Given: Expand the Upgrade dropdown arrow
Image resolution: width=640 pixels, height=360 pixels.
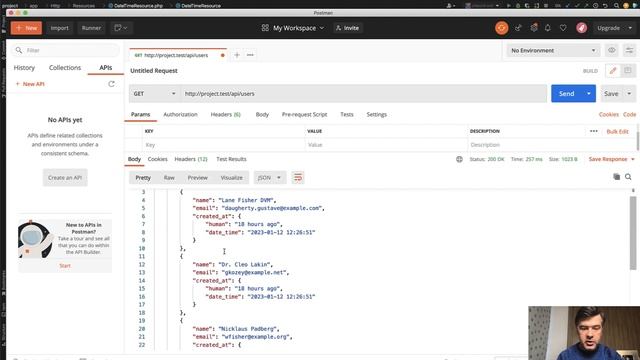Looking at the screenshot, I should tap(630, 28).
